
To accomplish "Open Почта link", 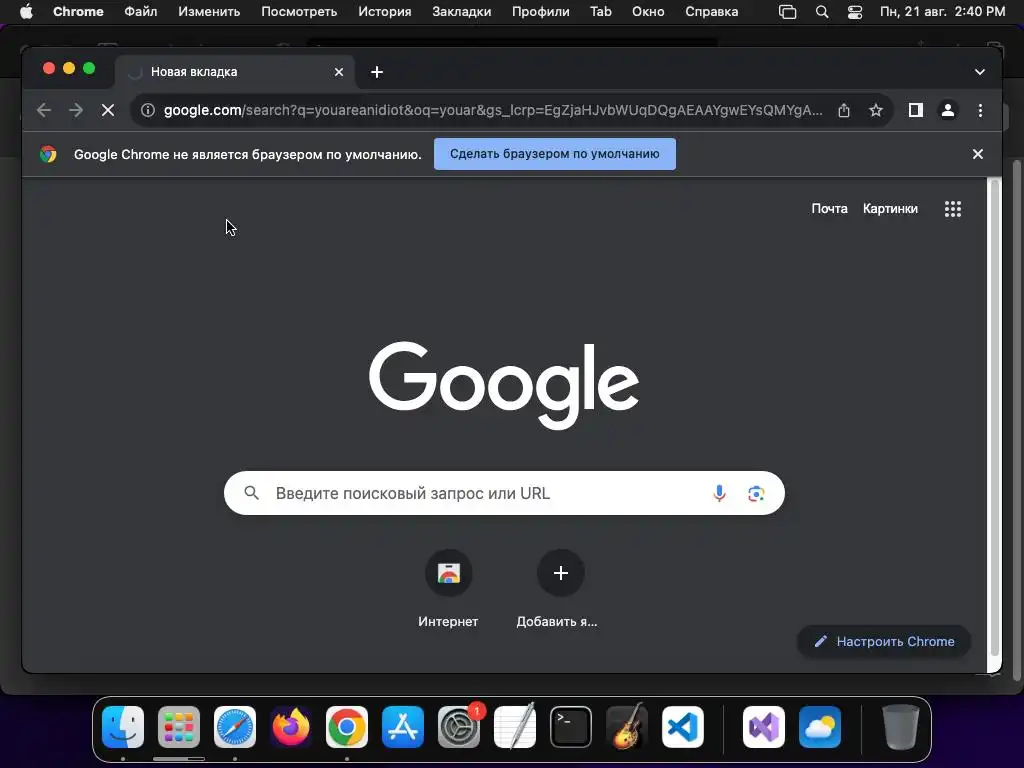I will pyautogui.click(x=829, y=208).
